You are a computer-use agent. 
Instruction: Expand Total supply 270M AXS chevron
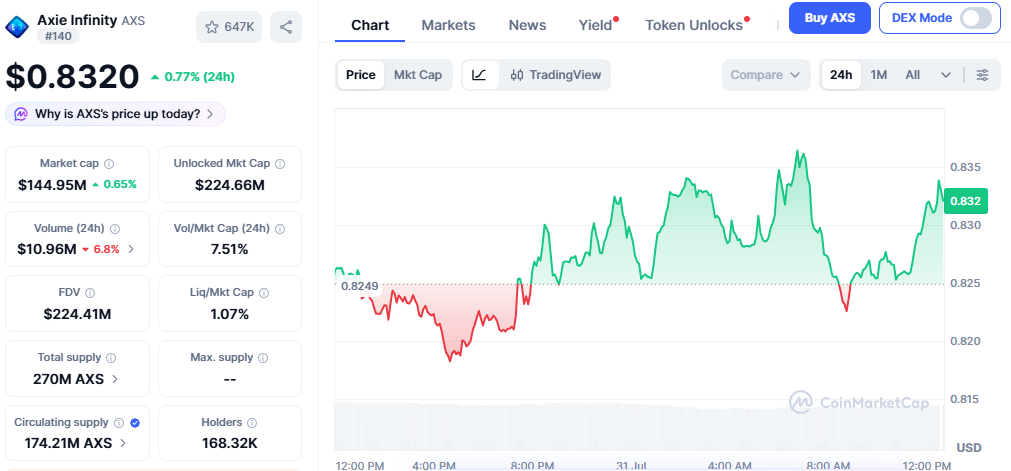(x=115, y=379)
